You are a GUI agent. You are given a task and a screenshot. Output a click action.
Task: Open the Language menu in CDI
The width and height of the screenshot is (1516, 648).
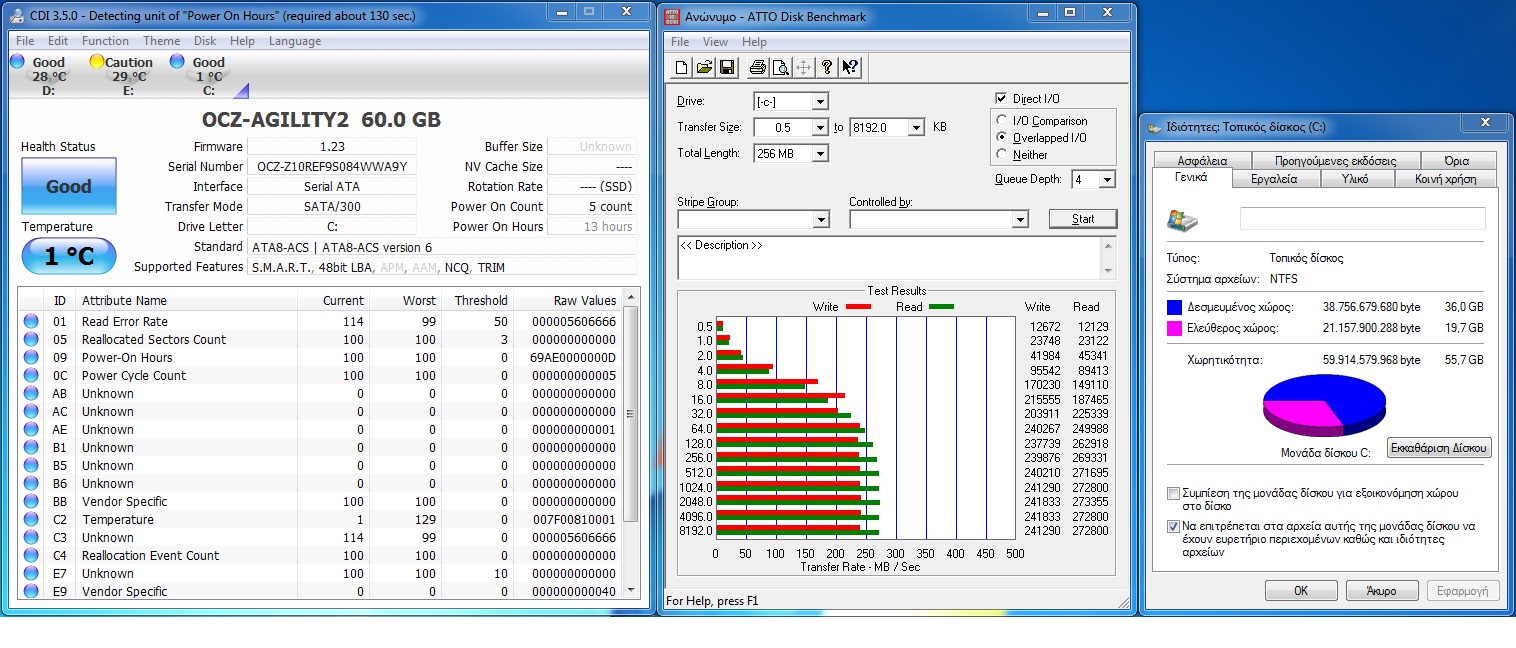pyautogui.click(x=295, y=41)
